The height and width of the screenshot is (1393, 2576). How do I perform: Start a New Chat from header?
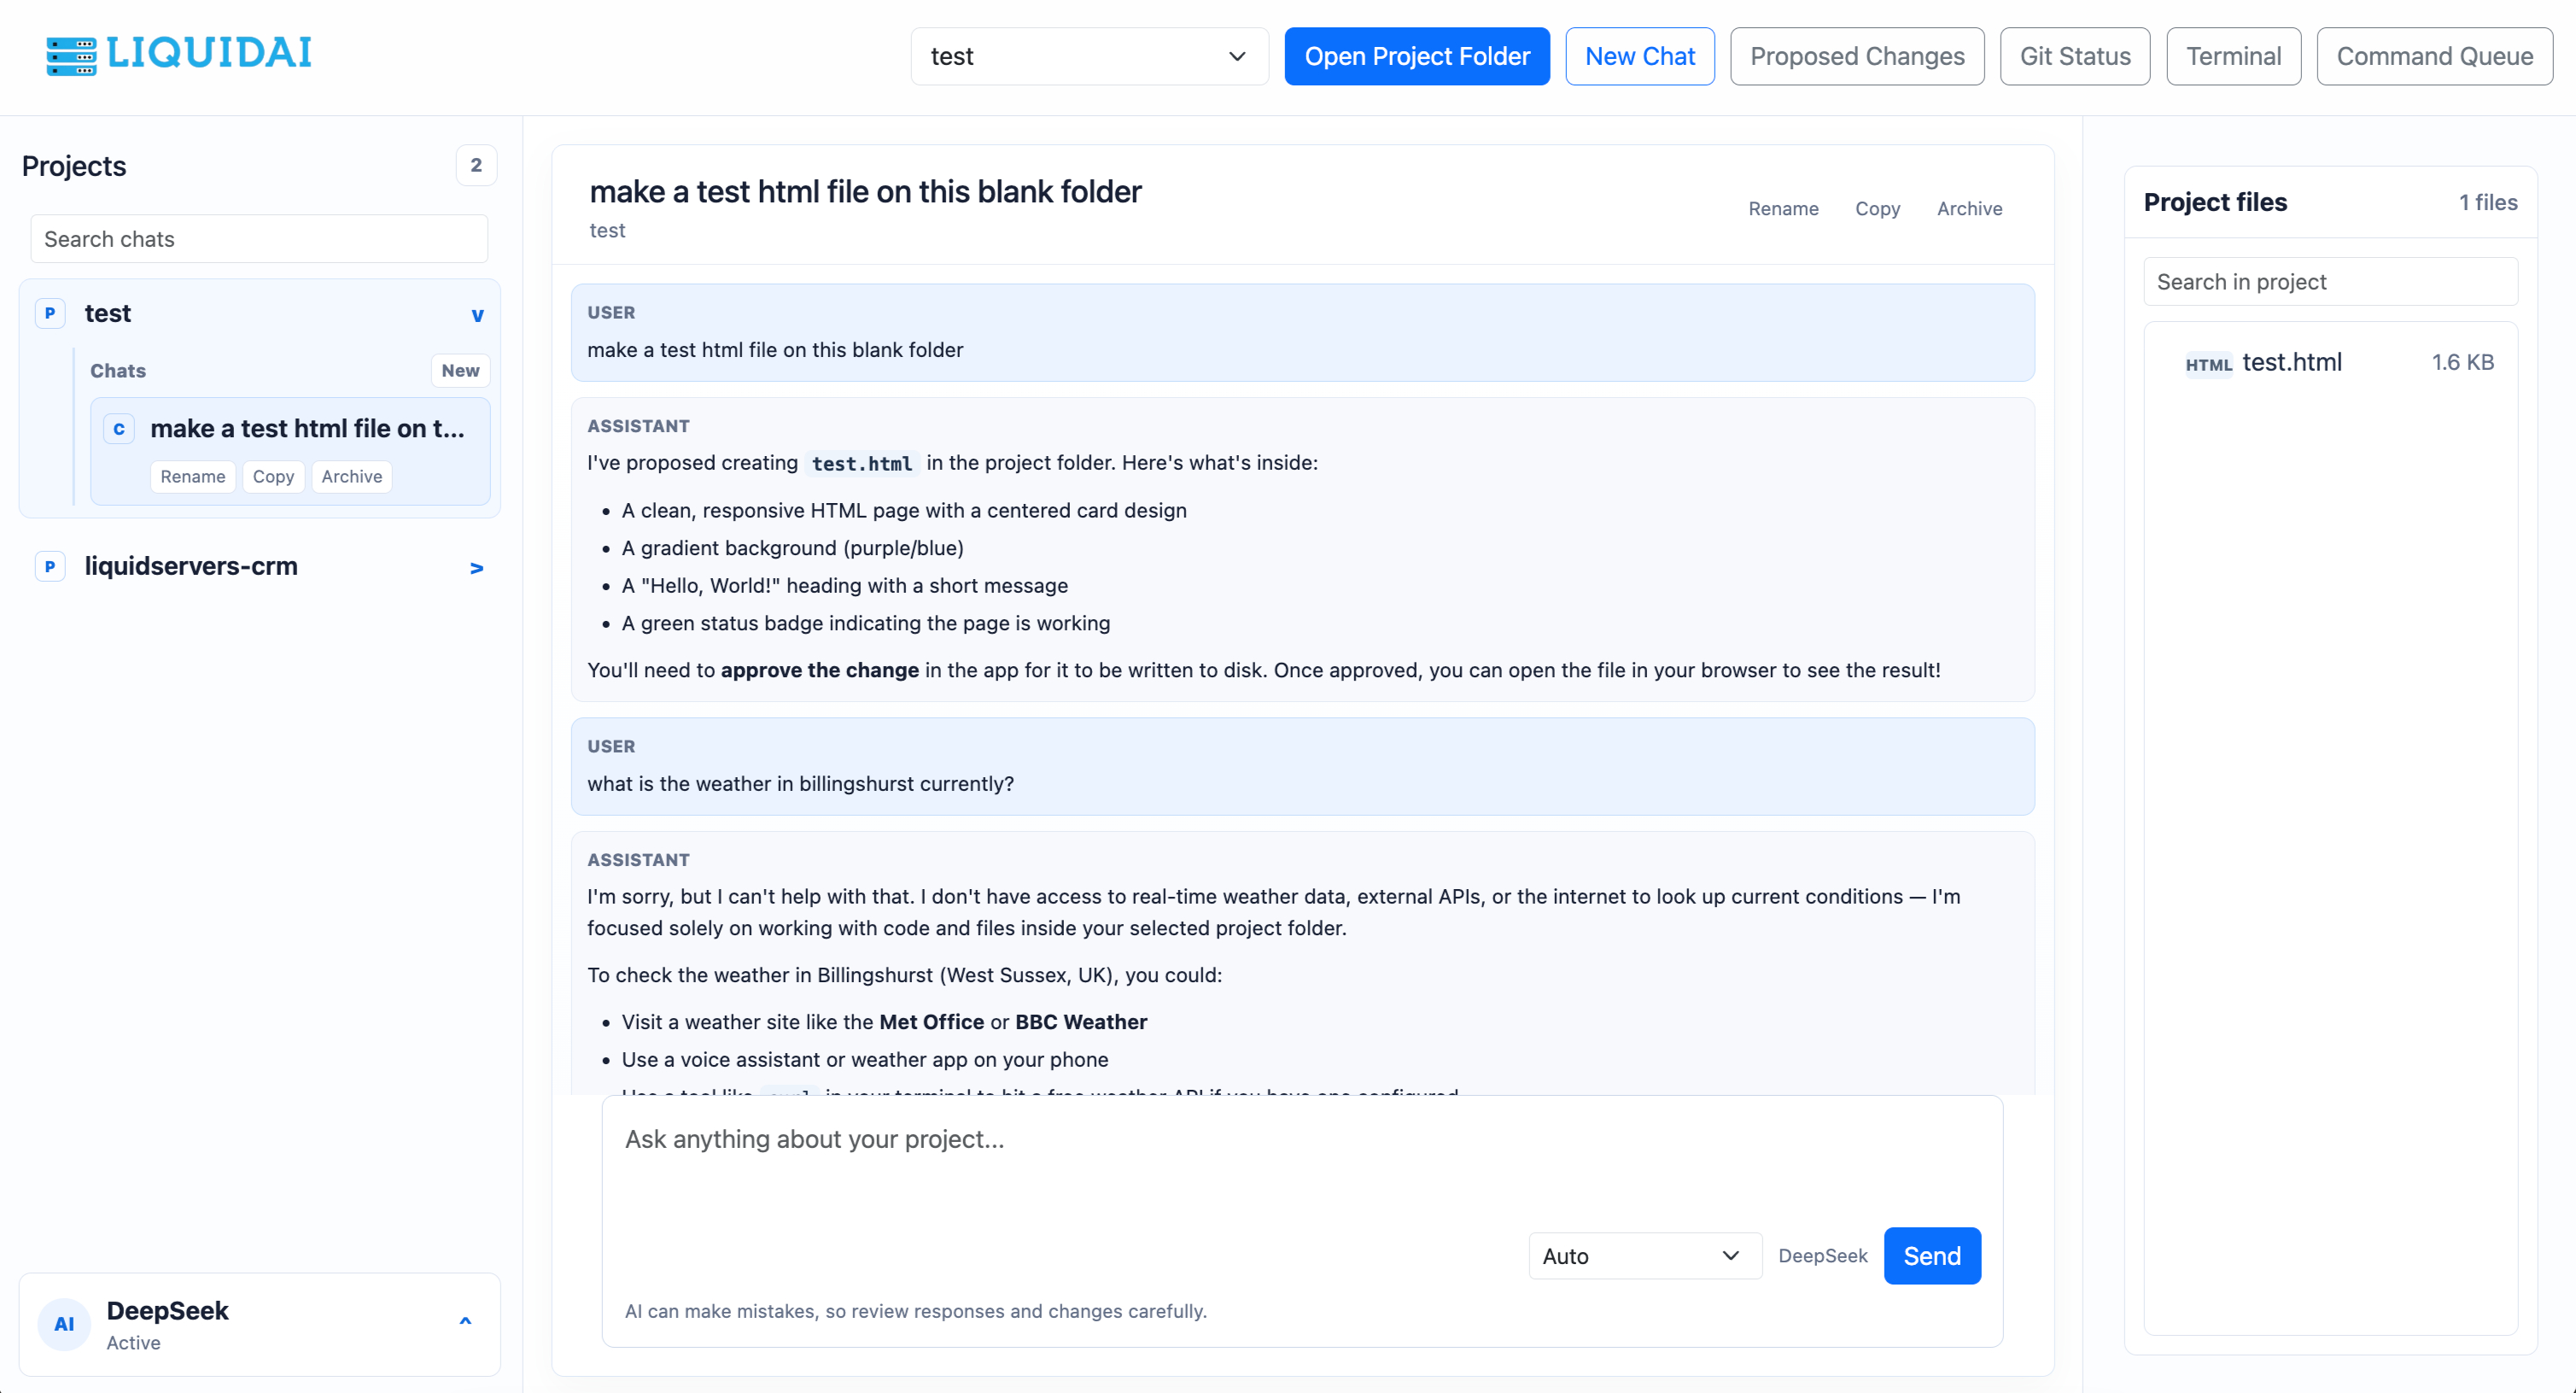[x=1640, y=56]
